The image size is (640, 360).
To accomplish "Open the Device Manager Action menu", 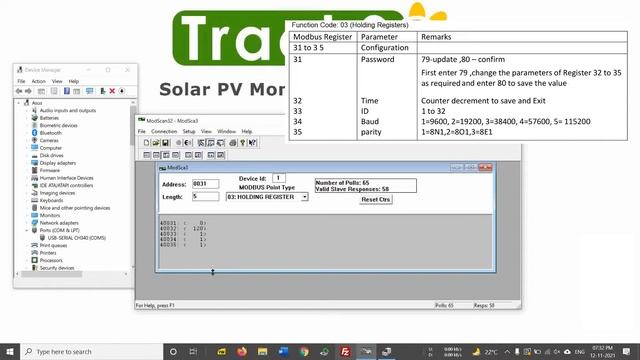I will (x=38, y=81).
